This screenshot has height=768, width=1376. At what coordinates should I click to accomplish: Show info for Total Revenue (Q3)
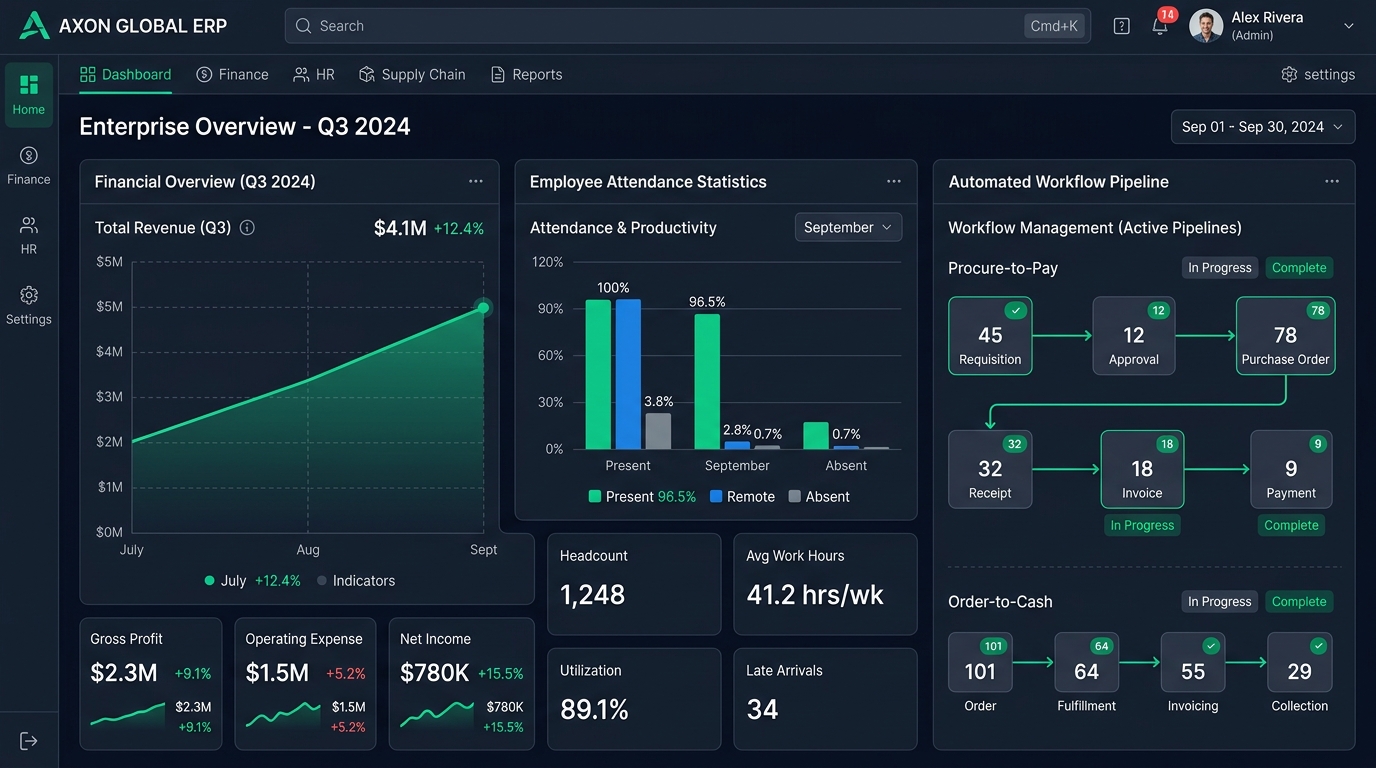point(247,228)
